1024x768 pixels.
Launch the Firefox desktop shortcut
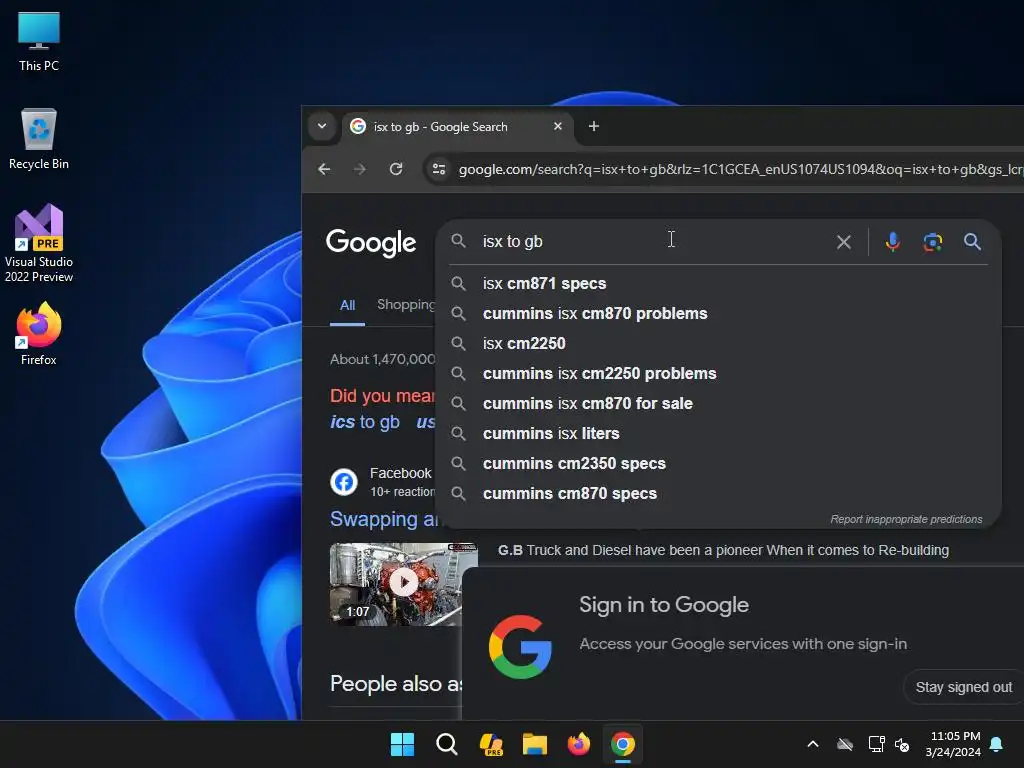coord(39,334)
